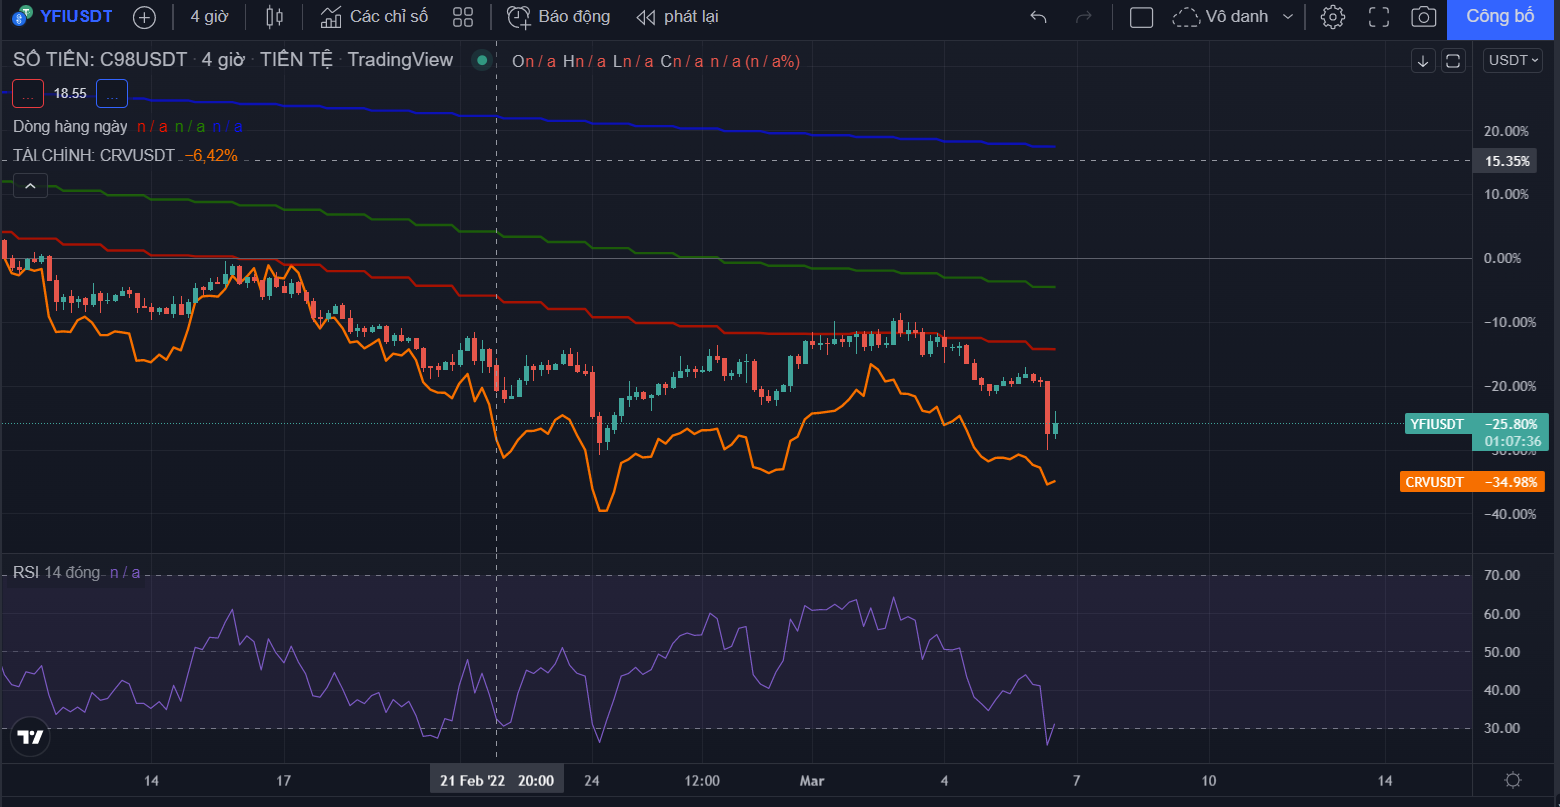
Task: Take a chart snapshot with camera icon
Action: (1423, 17)
